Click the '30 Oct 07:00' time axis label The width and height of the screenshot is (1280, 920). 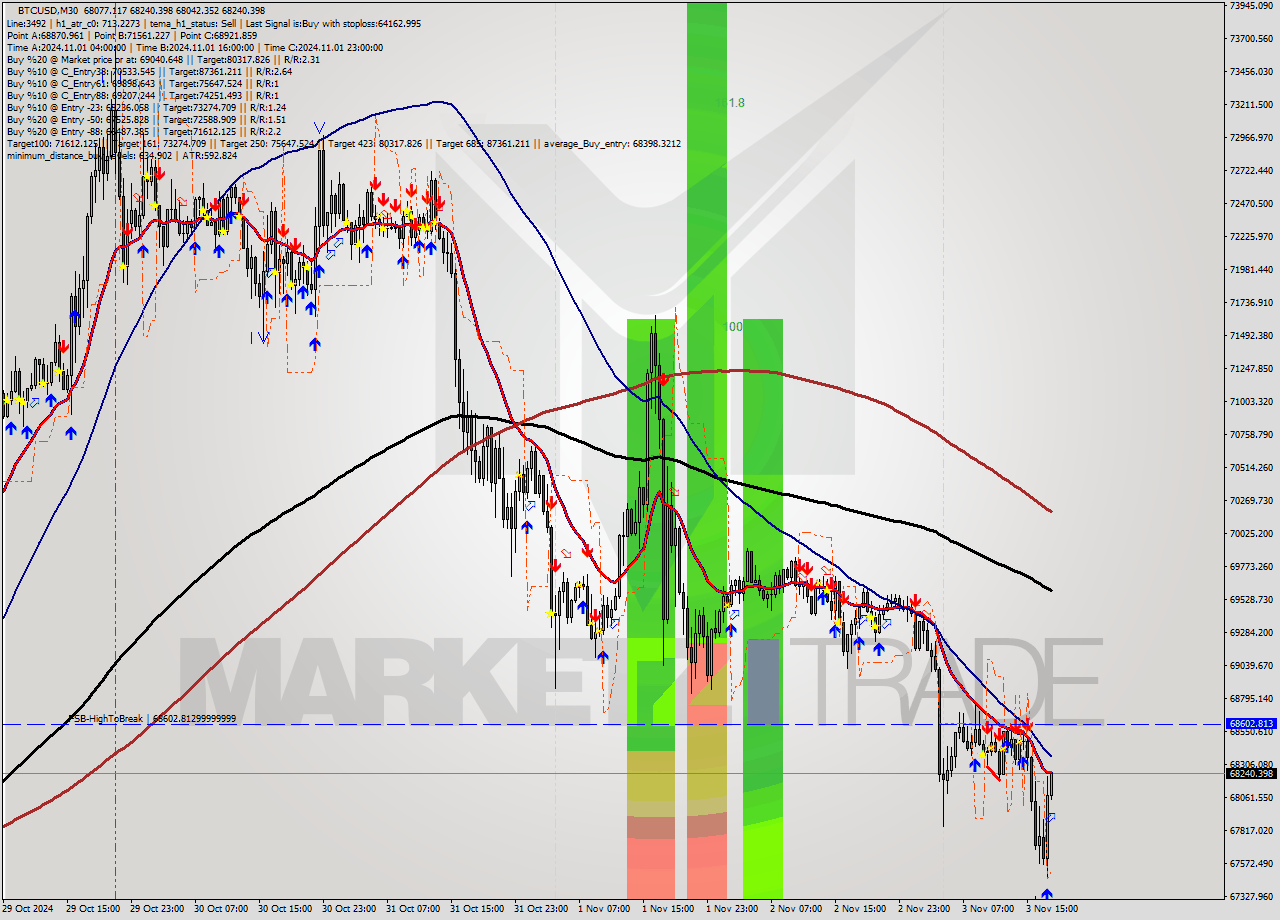(x=221, y=909)
